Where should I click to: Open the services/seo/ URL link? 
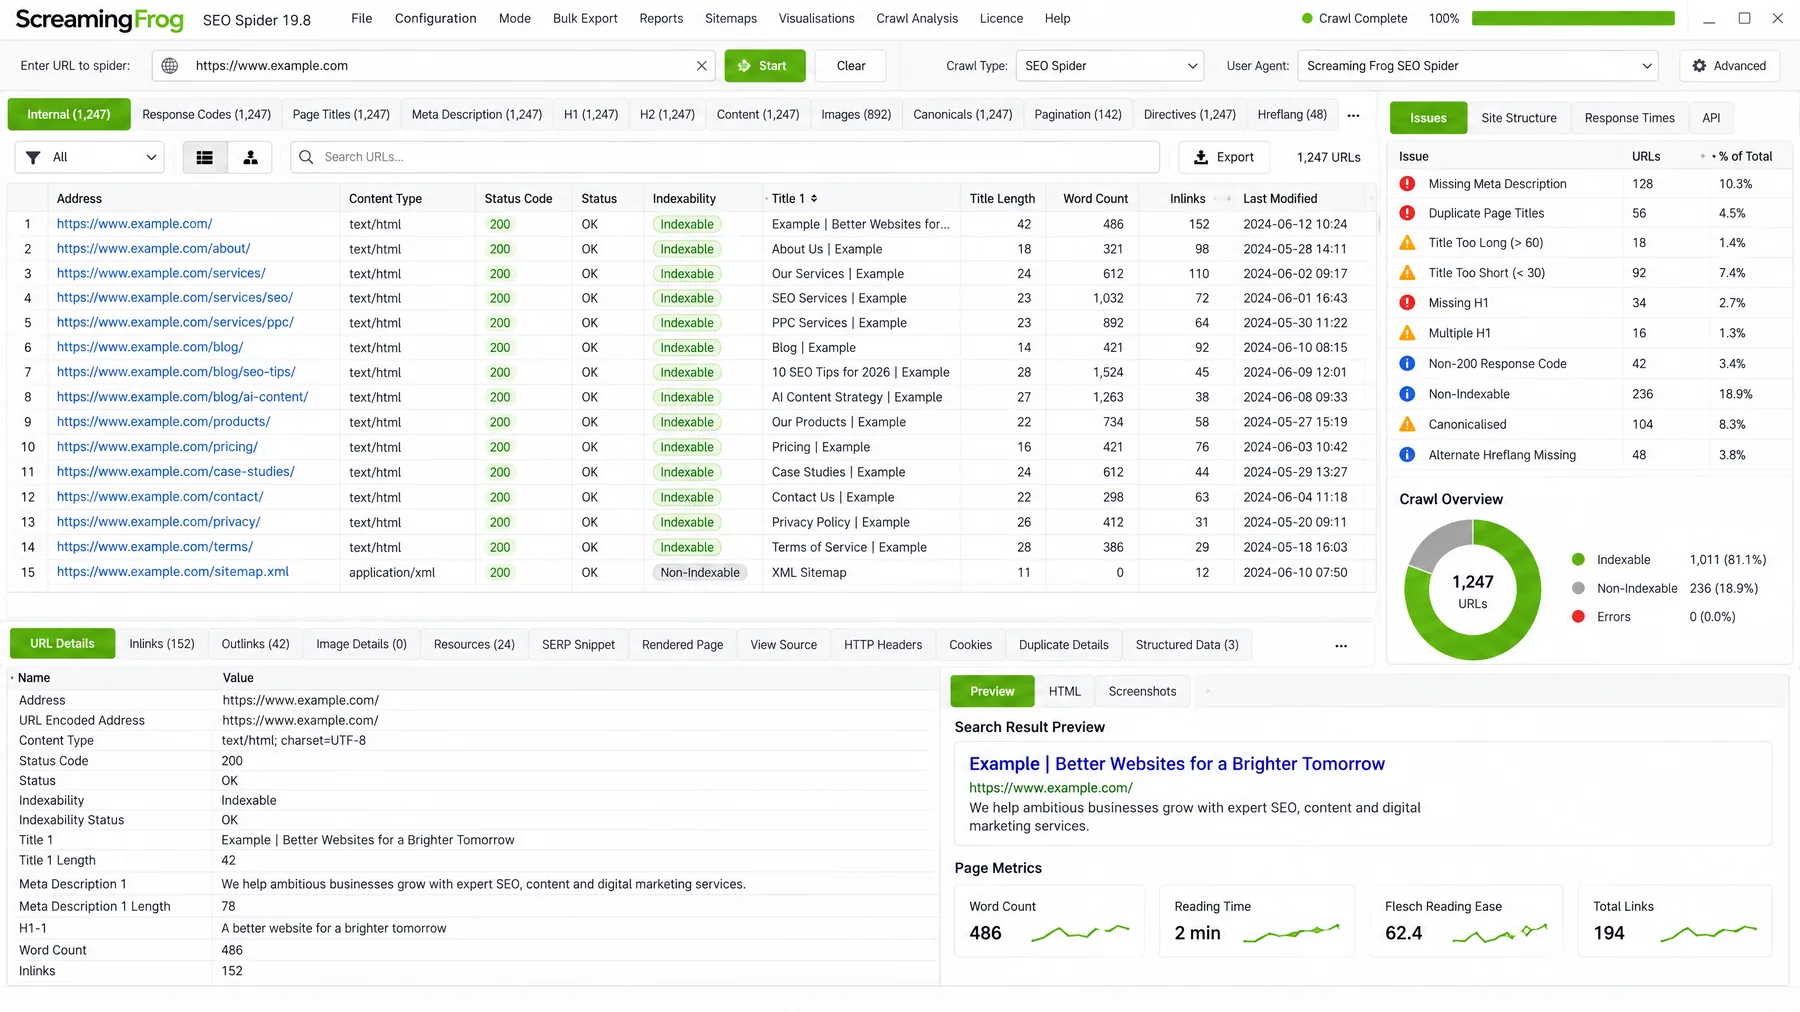click(175, 298)
